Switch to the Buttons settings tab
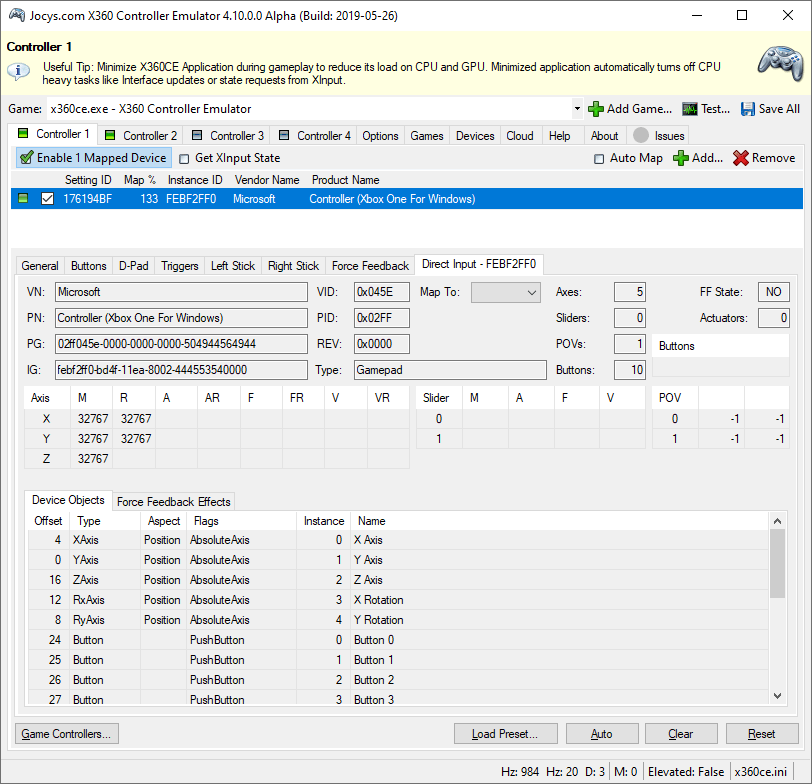812x784 pixels. tap(89, 266)
